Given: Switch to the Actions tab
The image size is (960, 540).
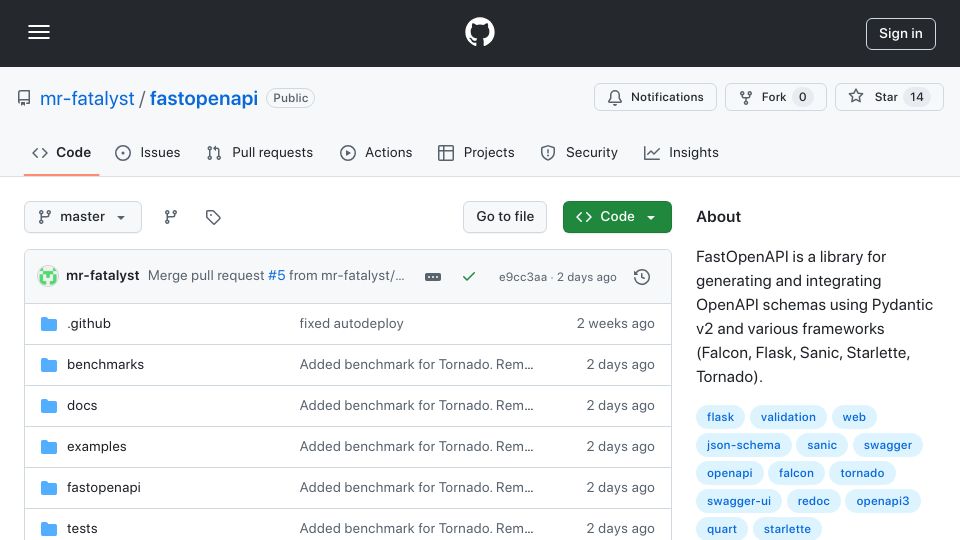Looking at the screenshot, I should [x=376, y=152].
